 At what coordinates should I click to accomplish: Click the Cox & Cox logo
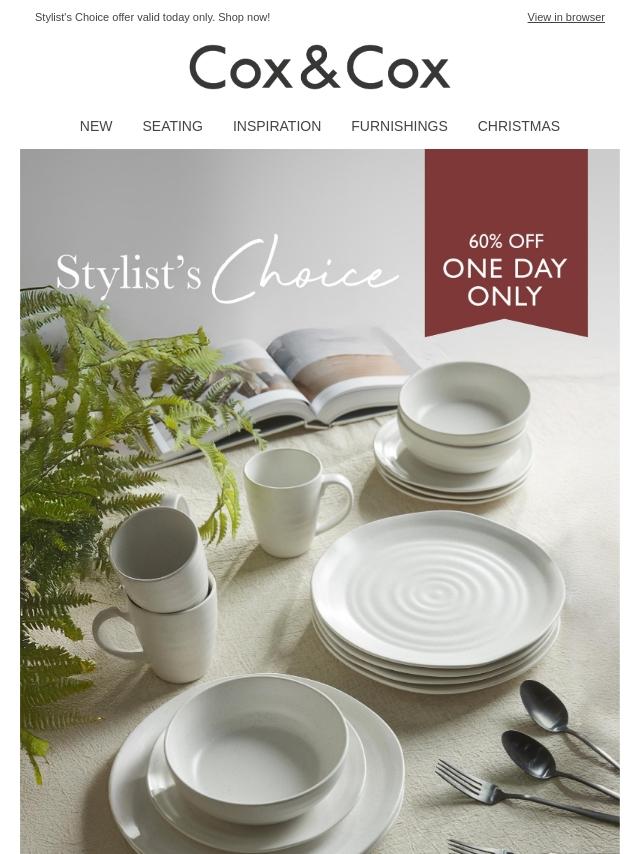(x=320, y=67)
